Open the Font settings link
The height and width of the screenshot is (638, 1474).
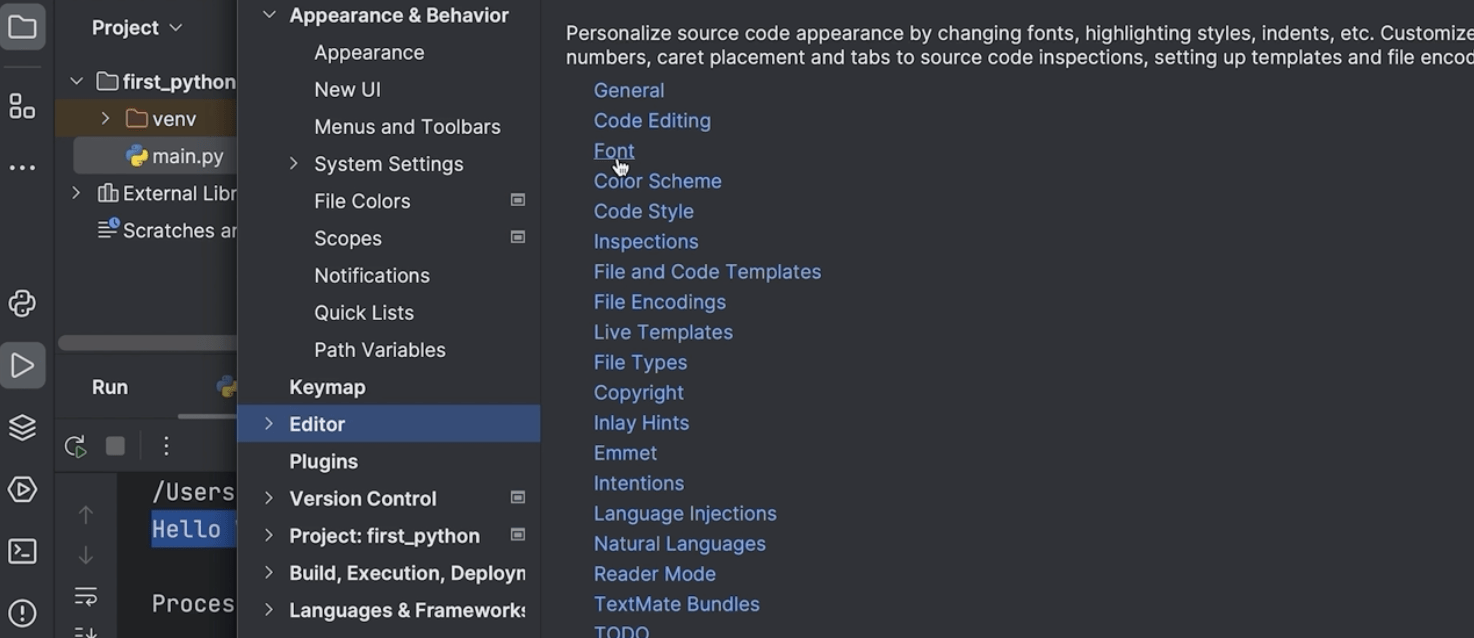614,151
